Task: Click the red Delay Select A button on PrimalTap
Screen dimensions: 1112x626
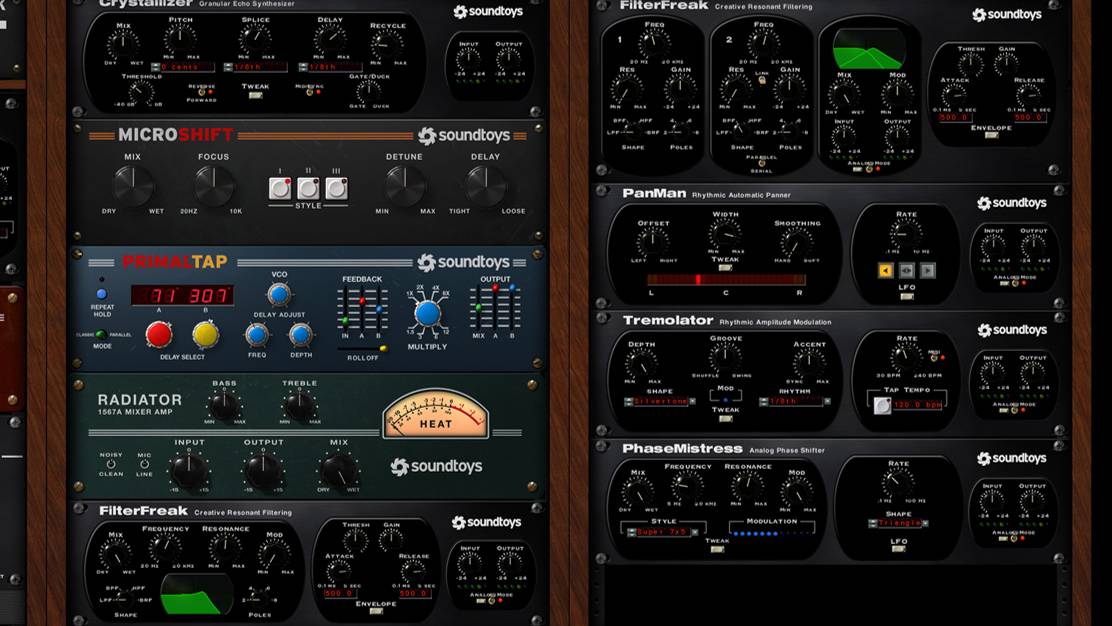Action: pyautogui.click(x=159, y=334)
